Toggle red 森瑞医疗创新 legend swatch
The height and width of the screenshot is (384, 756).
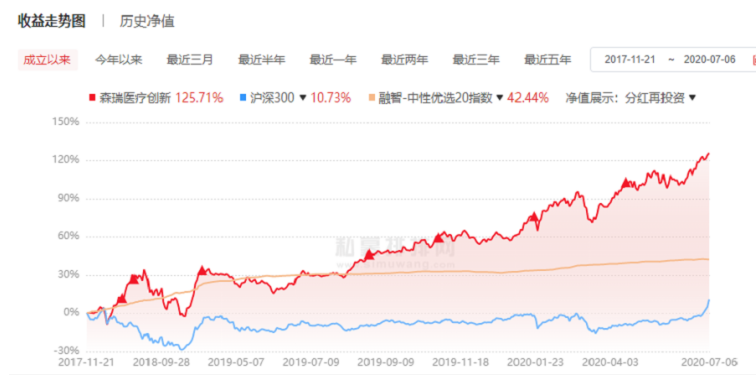pyautogui.click(x=92, y=98)
